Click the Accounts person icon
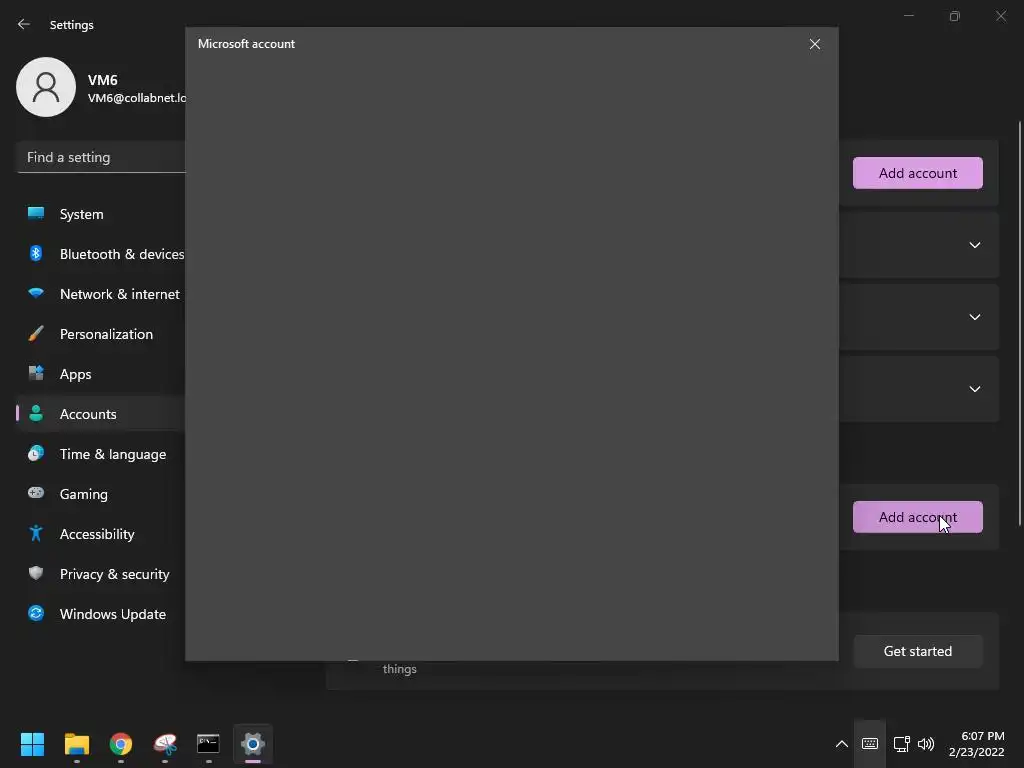 36,413
